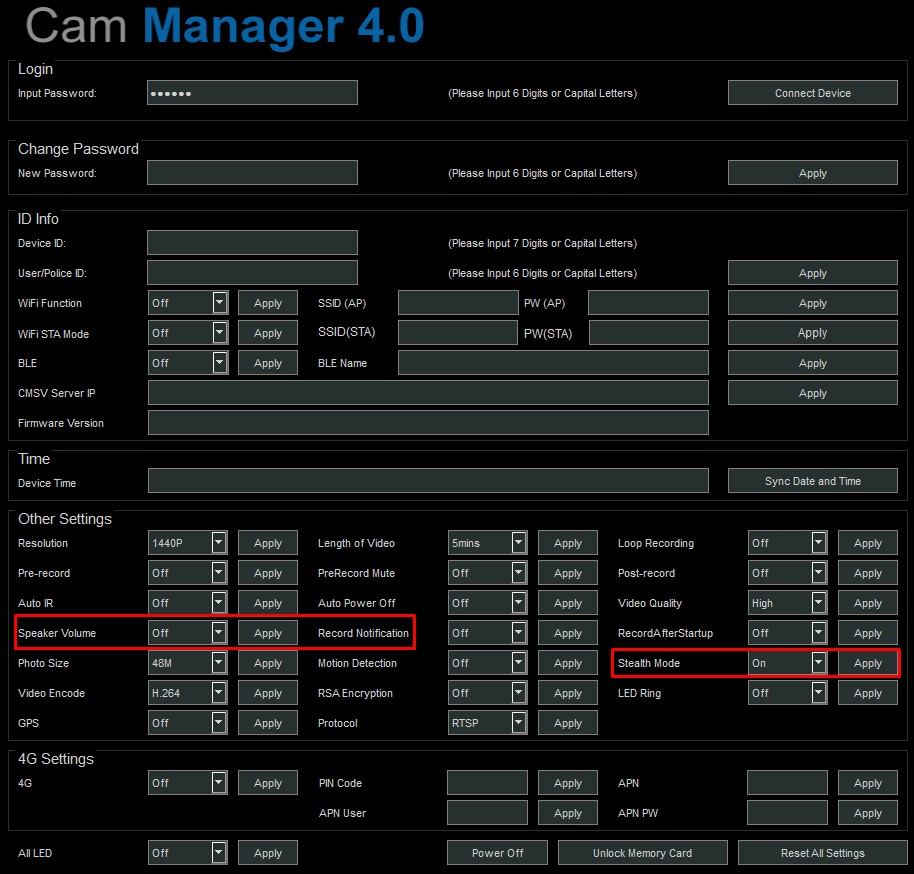This screenshot has height=874, width=914.
Task: Open the Protocol dropdown showing RTSP
Action: point(487,723)
